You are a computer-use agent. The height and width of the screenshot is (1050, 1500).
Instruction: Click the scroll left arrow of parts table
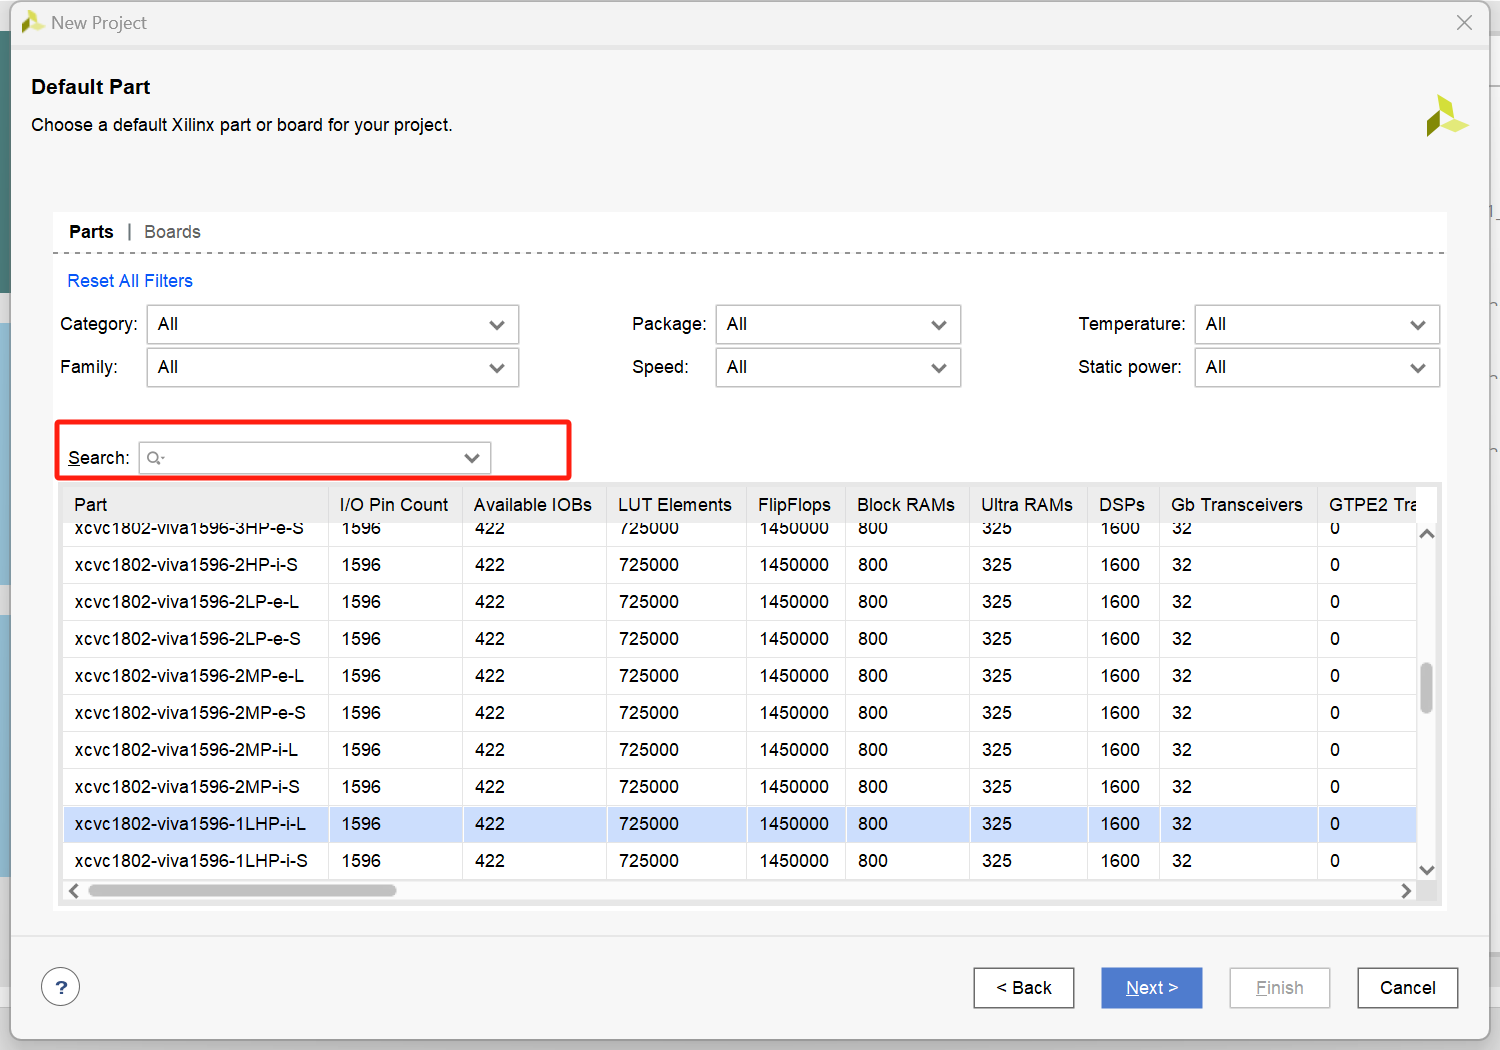point(73,890)
